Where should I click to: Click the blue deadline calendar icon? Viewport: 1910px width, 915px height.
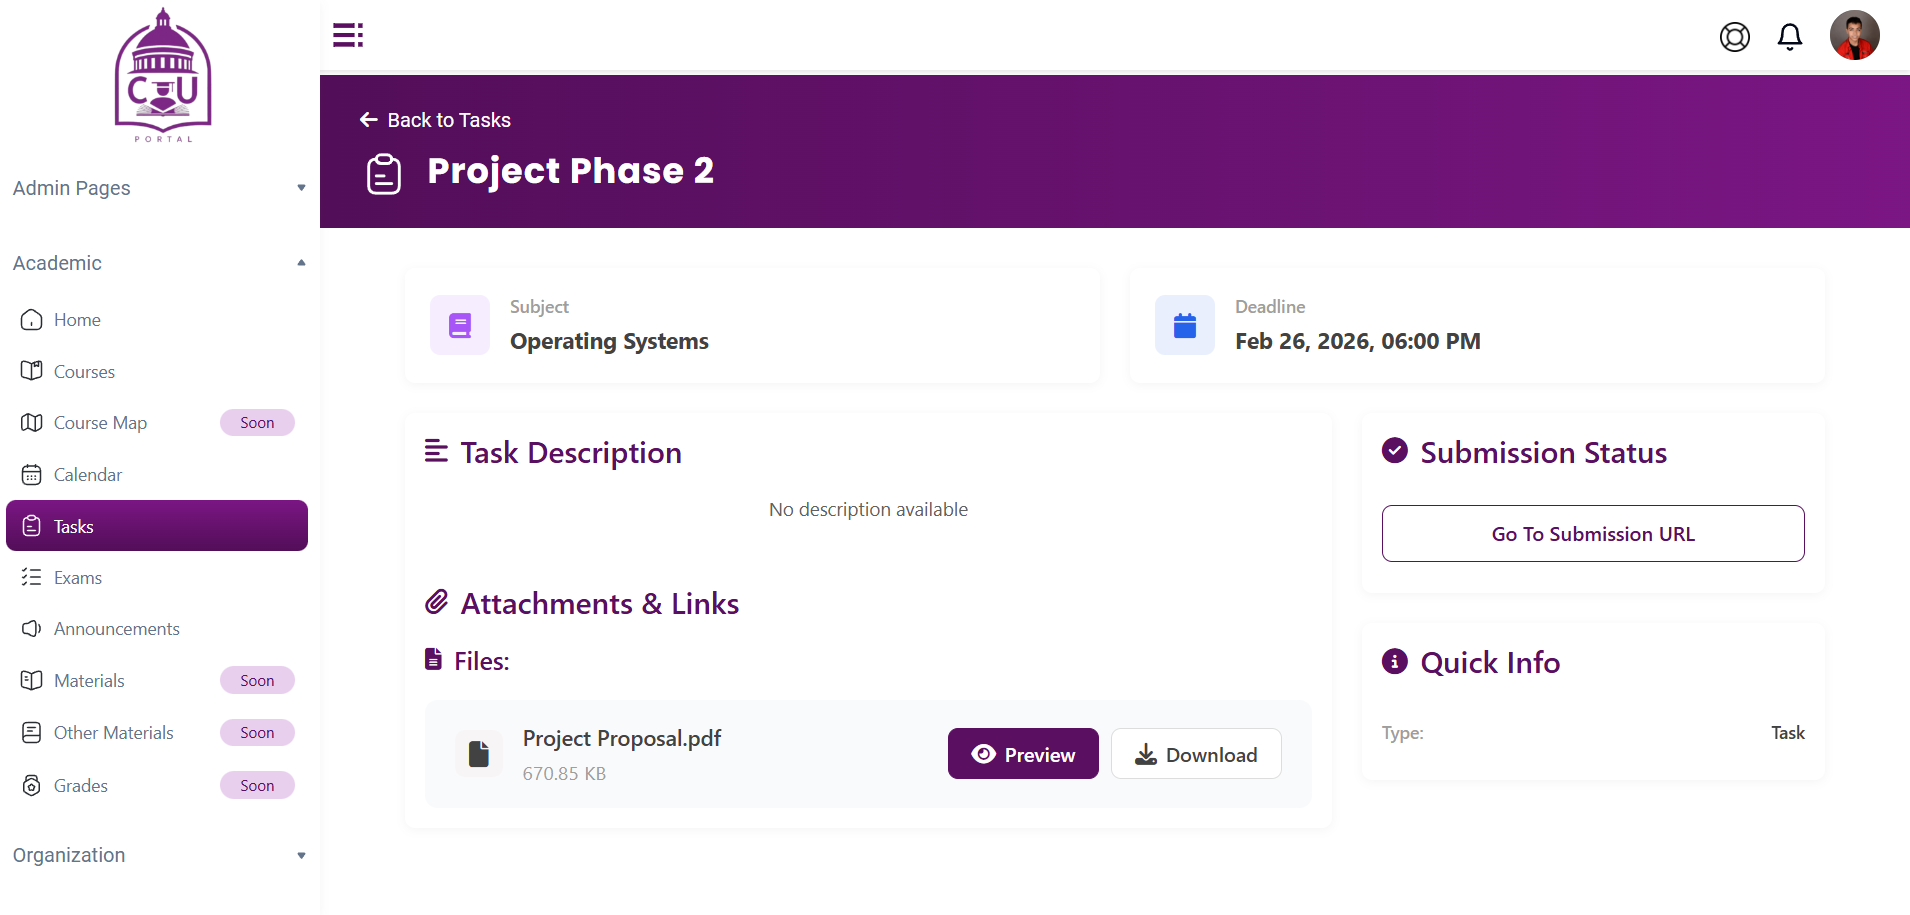tap(1184, 325)
